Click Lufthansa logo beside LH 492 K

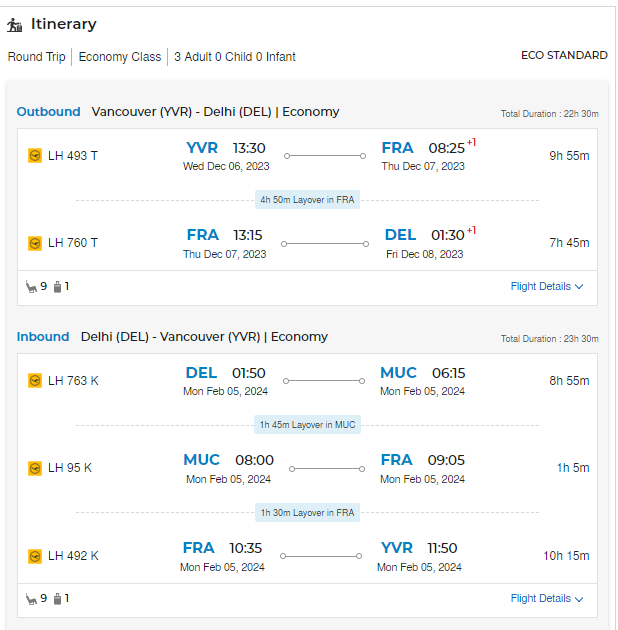[35, 555]
